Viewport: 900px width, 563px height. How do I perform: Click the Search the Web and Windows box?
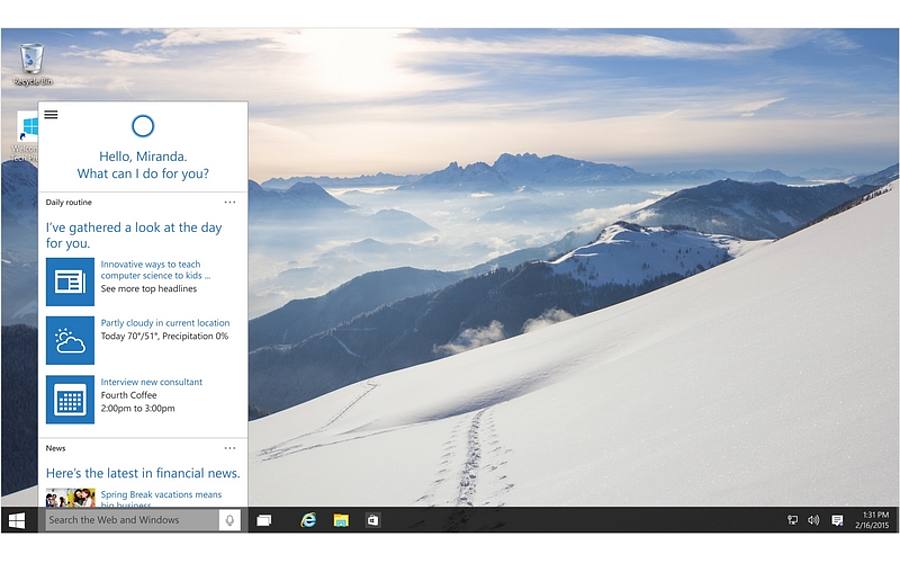tap(132, 520)
